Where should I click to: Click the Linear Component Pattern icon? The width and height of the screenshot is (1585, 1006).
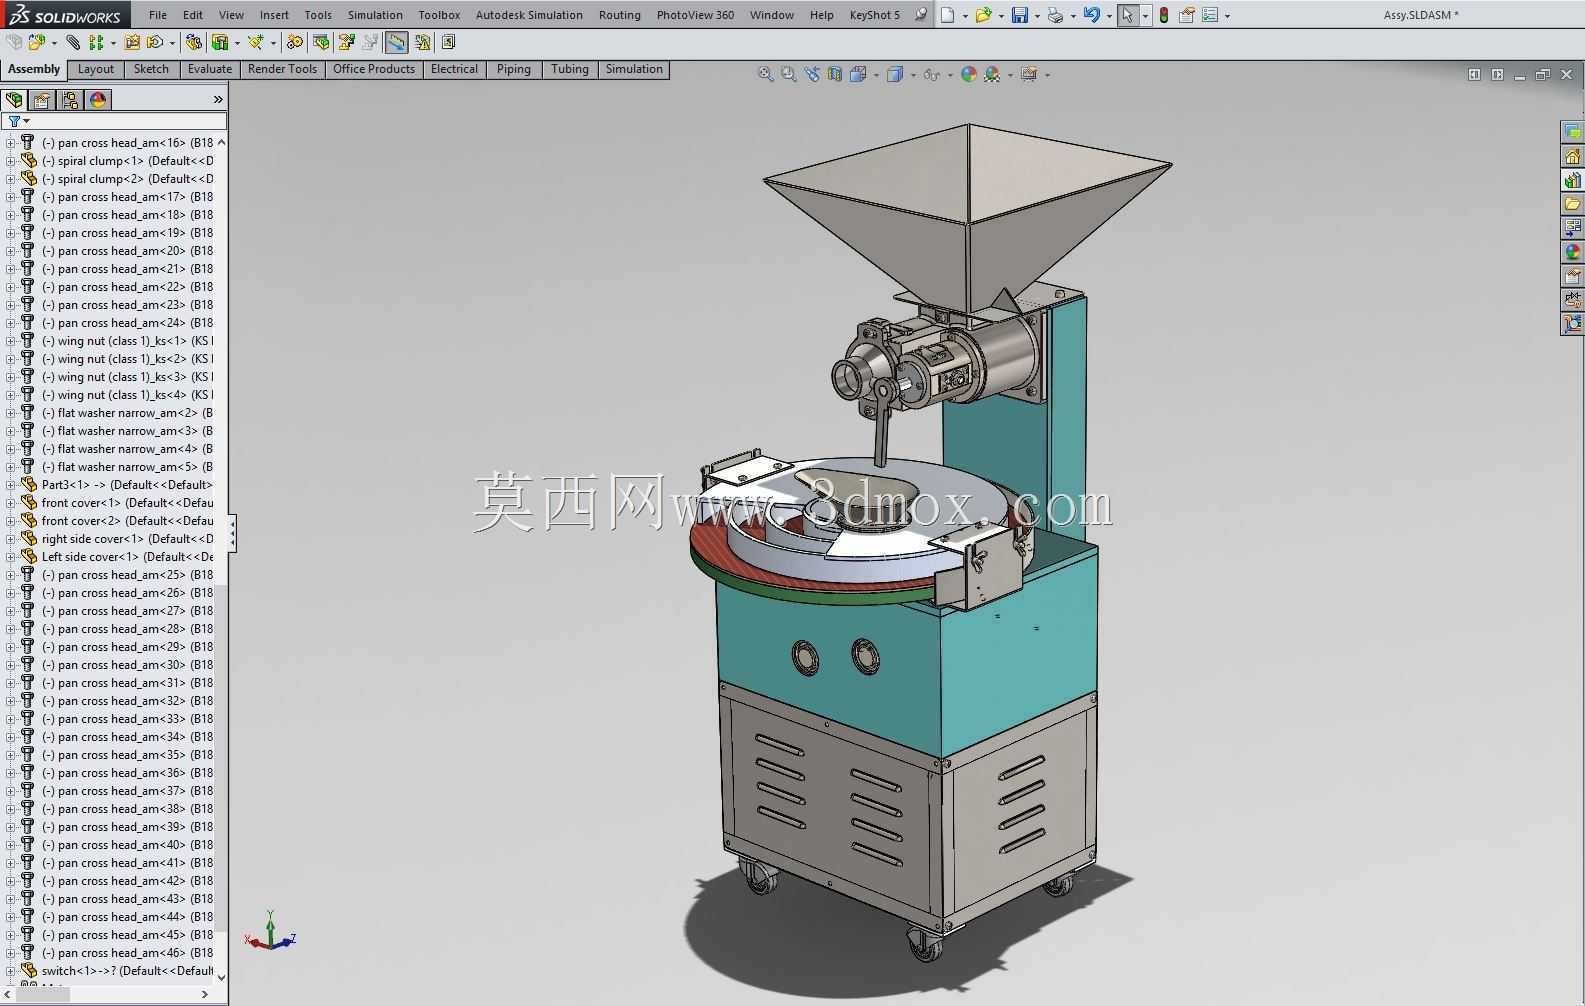point(96,42)
